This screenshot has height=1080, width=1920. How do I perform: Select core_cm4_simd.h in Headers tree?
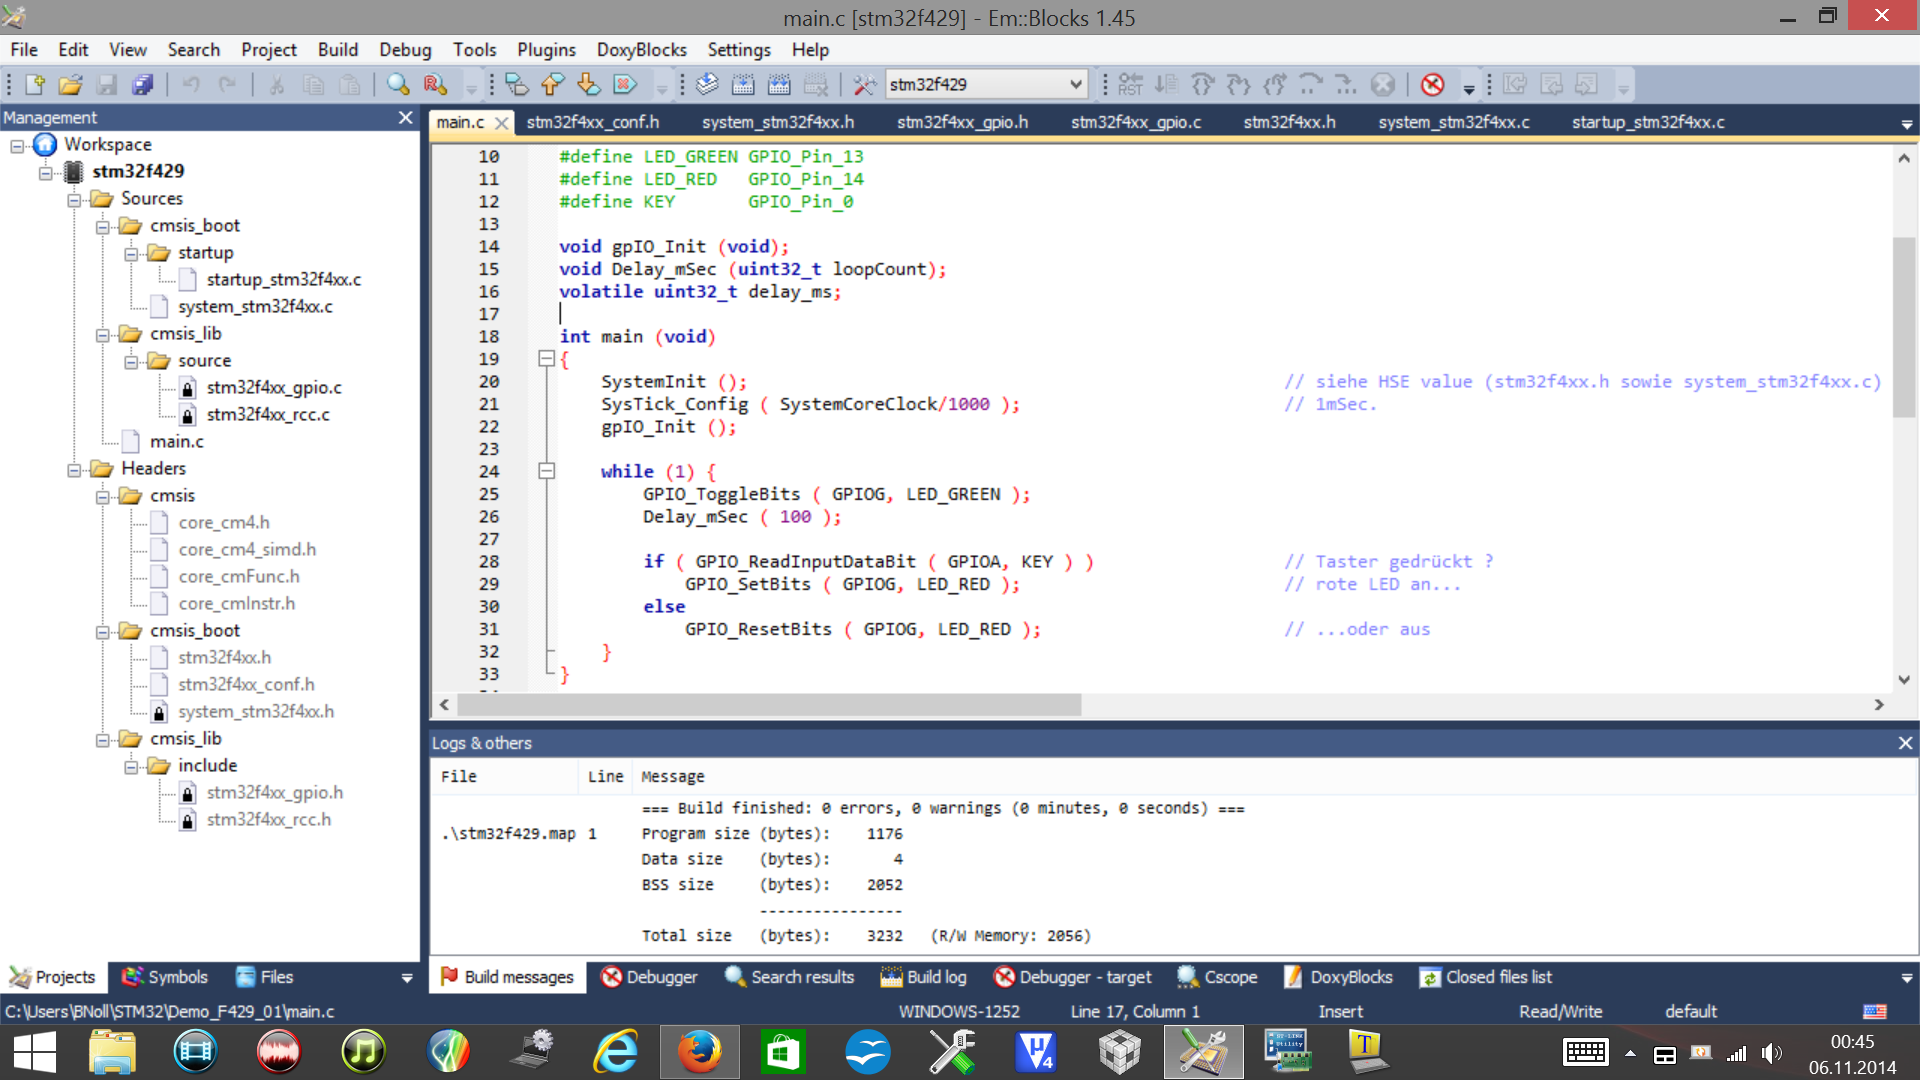point(247,549)
